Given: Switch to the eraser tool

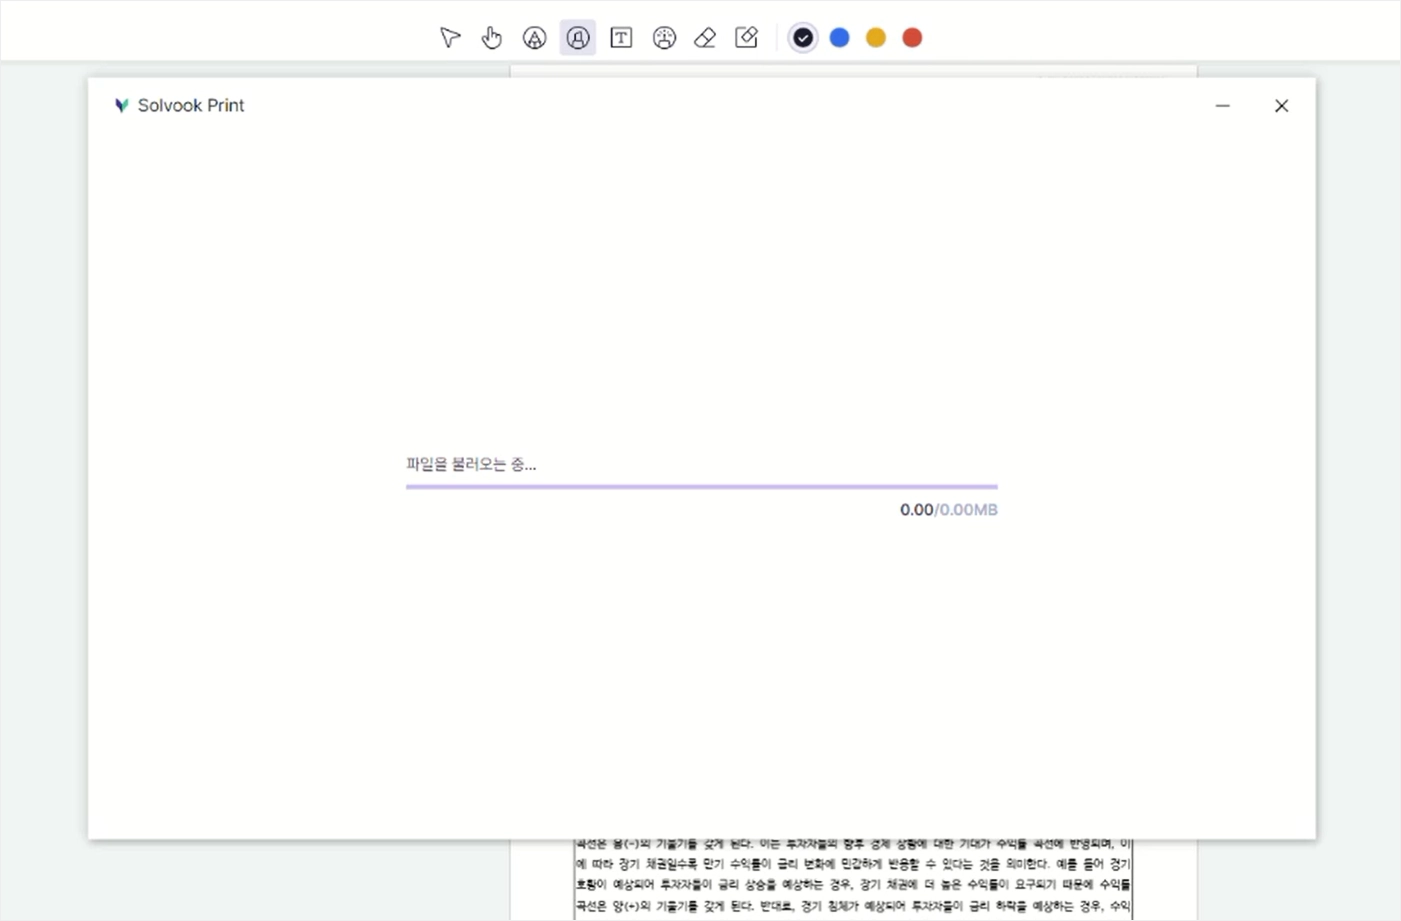Looking at the screenshot, I should [x=705, y=38].
